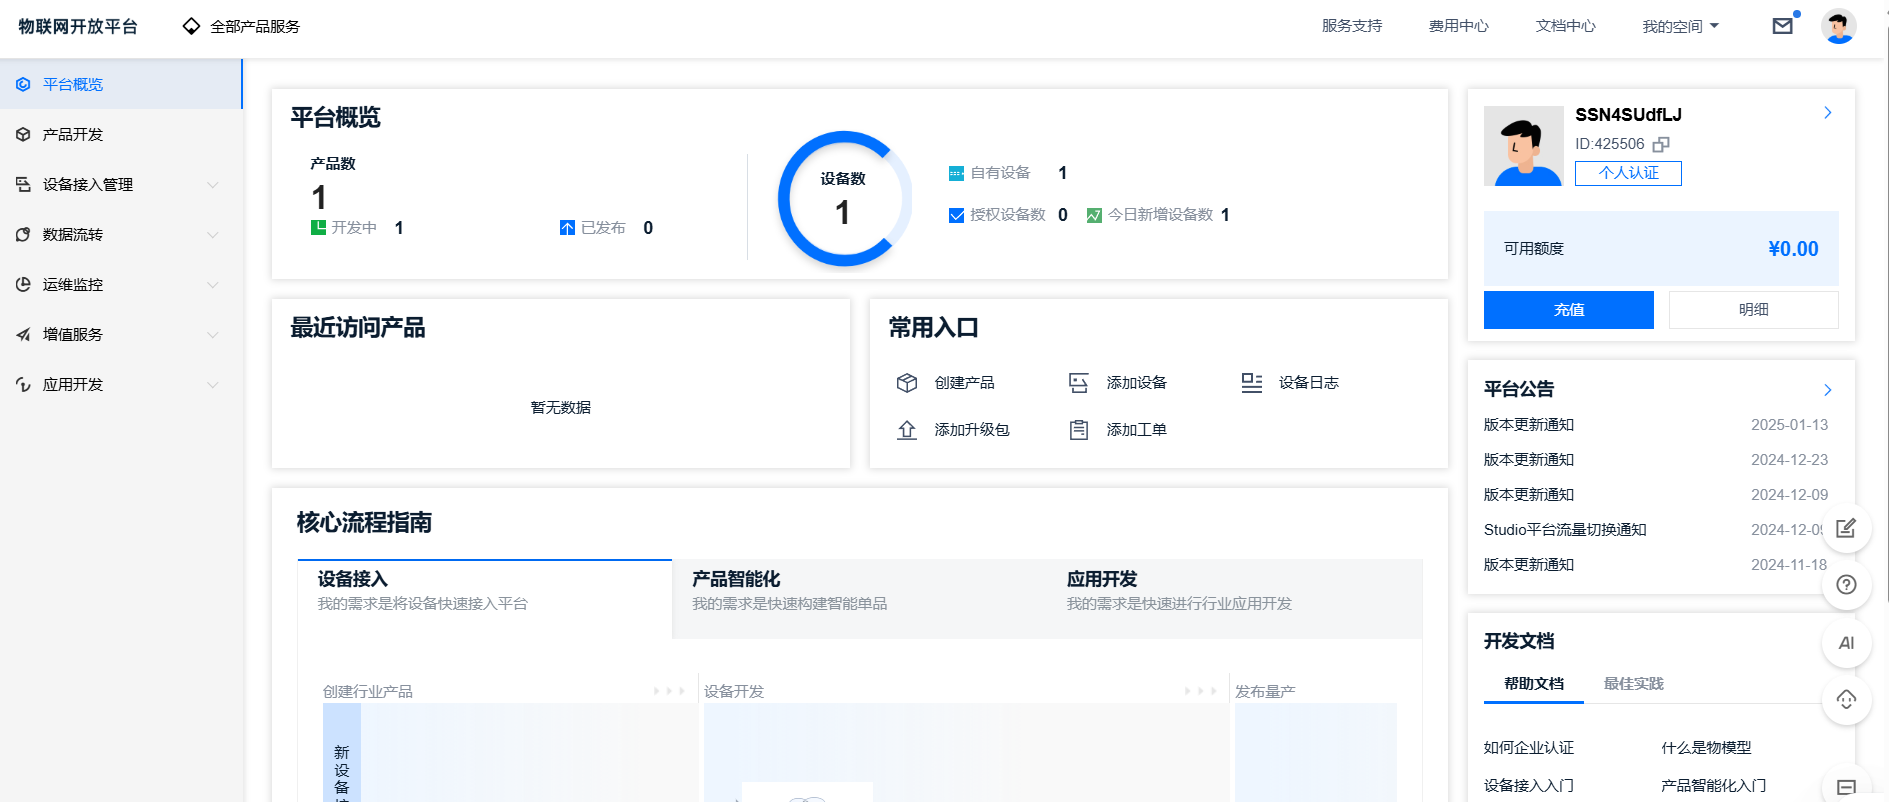The width and height of the screenshot is (1889, 802).
Task: Click the 可用额度 ¥0.00 balance
Action: (x=1661, y=249)
